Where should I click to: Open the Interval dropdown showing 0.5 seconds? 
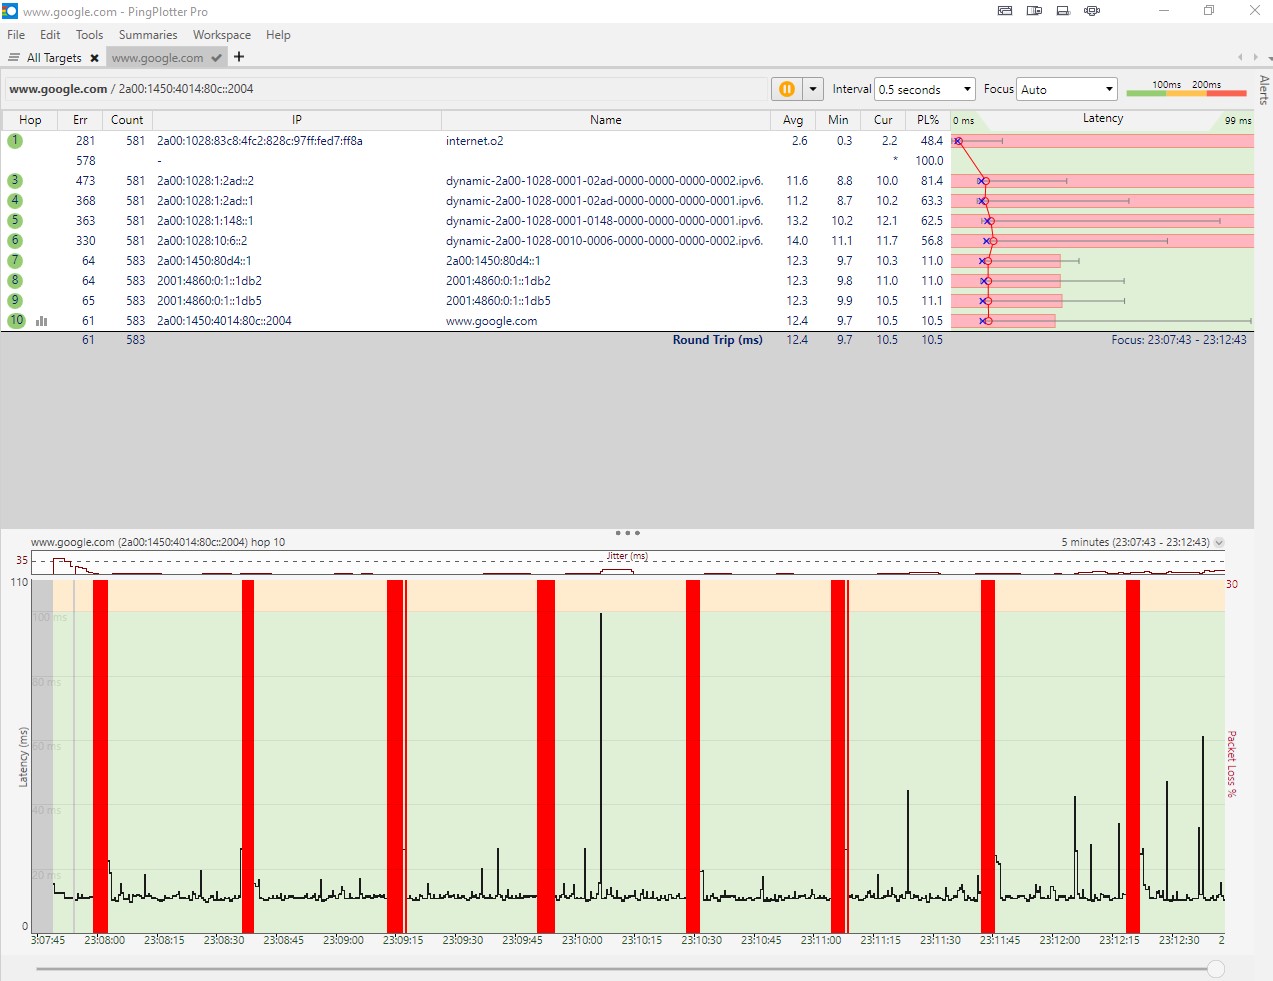[924, 89]
